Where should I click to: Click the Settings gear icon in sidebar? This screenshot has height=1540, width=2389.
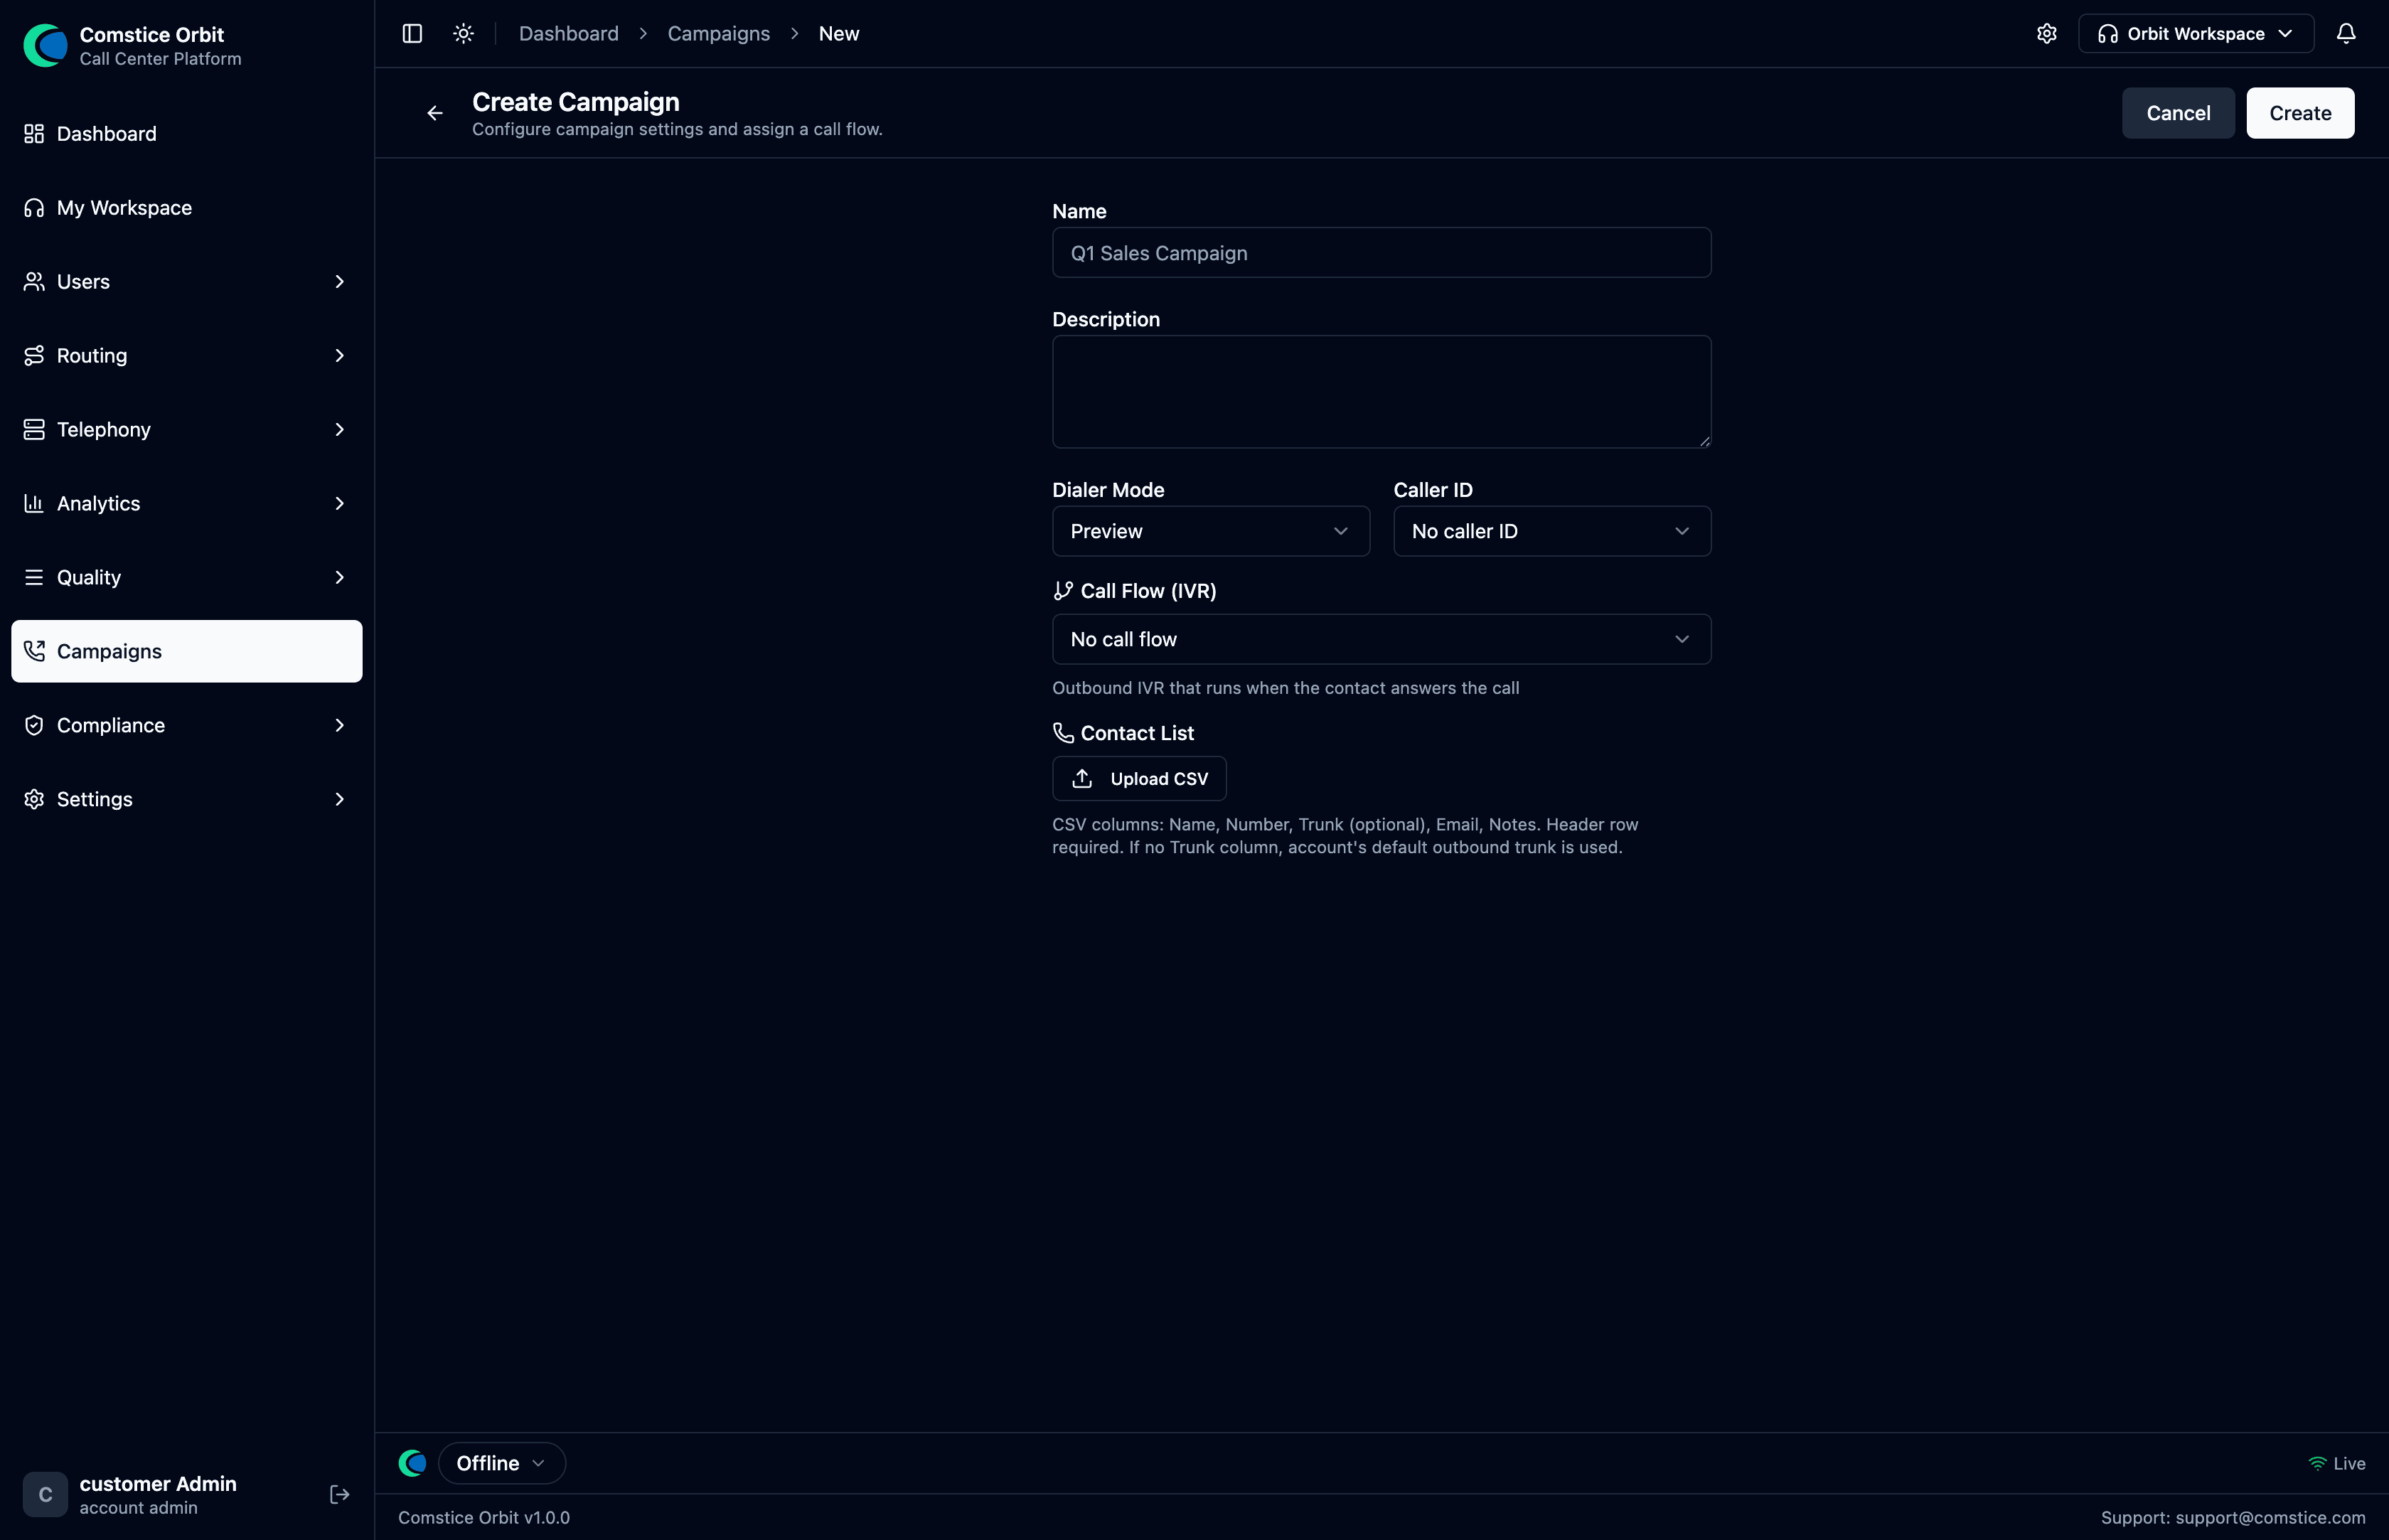(x=34, y=800)
